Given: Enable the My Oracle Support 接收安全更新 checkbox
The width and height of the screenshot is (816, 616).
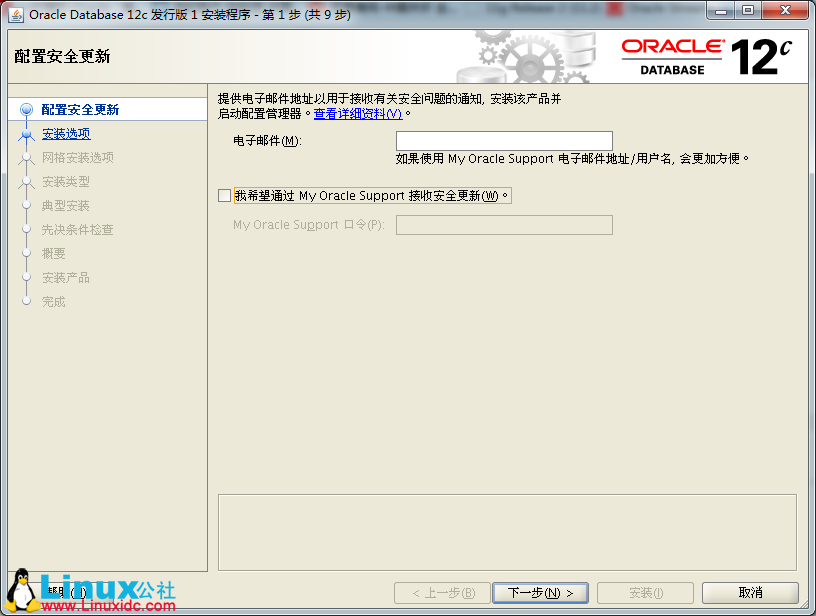Looking at the screenshot, I should tap(225, 195).
